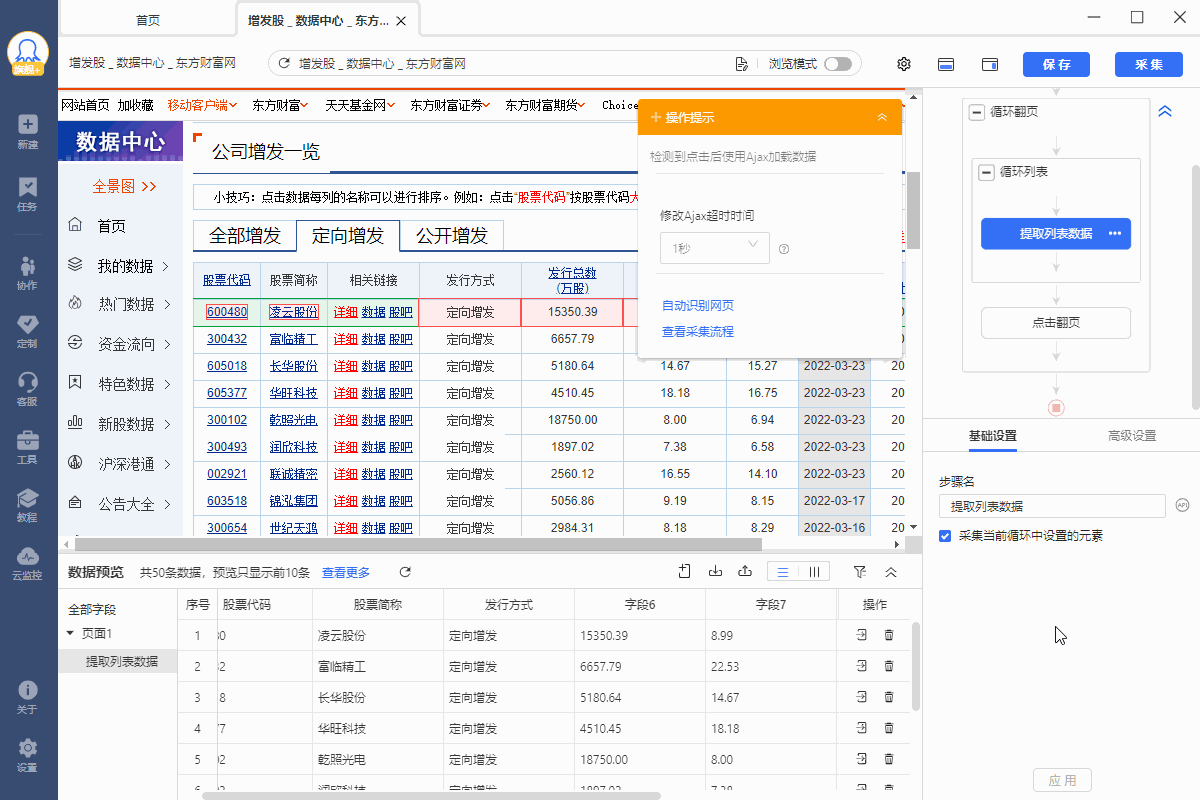Viewport: 1200px width, 800px height.
Task: Delete row 1 凌云股份 in data preview
Action: point(889,635)
